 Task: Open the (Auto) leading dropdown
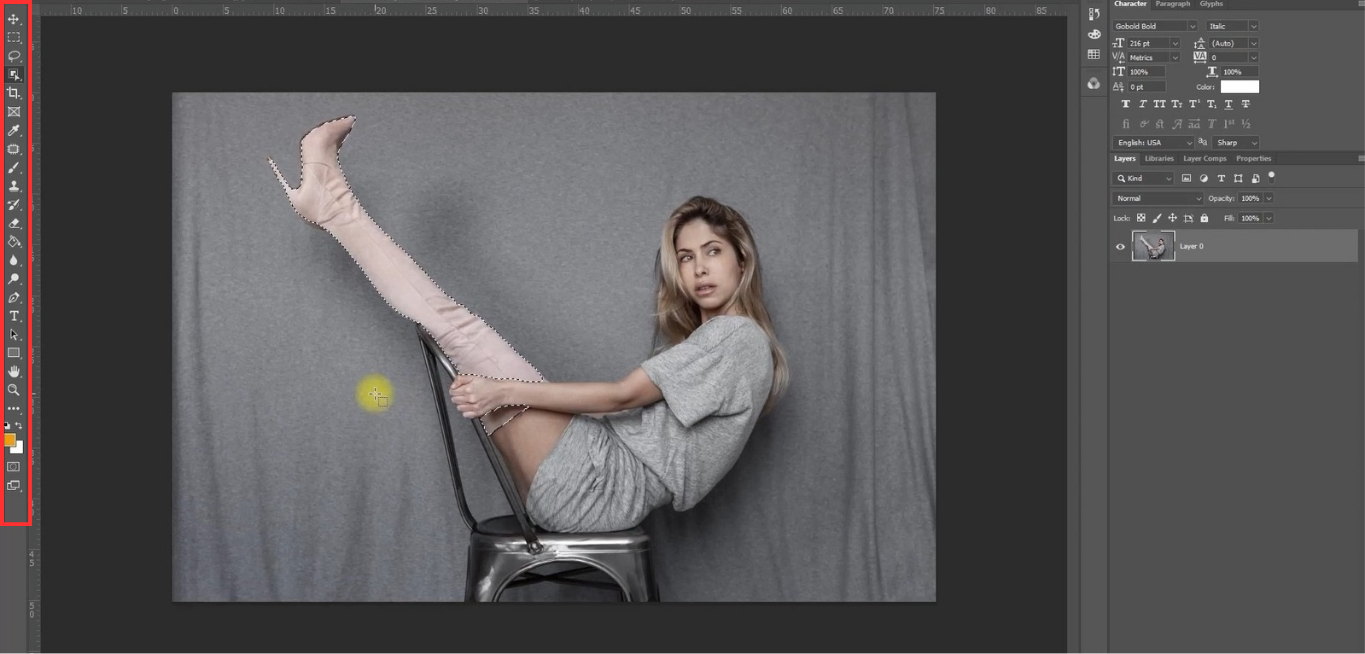coord(1253,43)
